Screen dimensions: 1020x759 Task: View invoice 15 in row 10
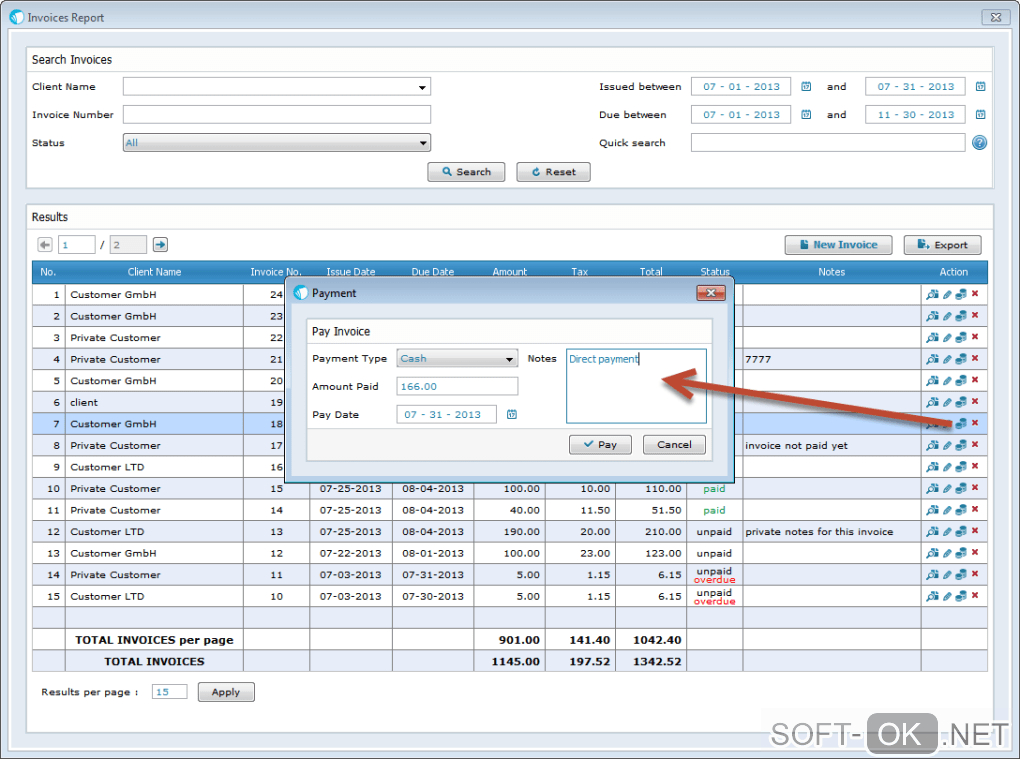coord(932,488)
